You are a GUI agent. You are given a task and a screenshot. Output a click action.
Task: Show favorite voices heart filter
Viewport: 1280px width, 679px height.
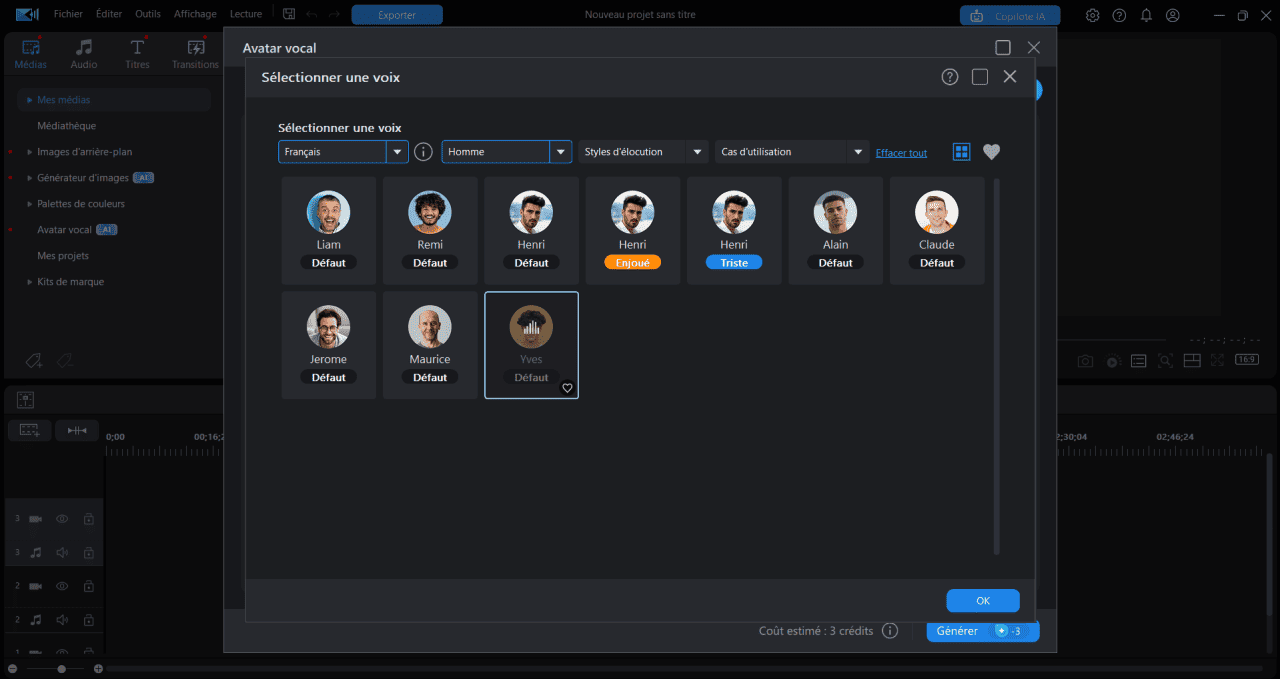991,152
